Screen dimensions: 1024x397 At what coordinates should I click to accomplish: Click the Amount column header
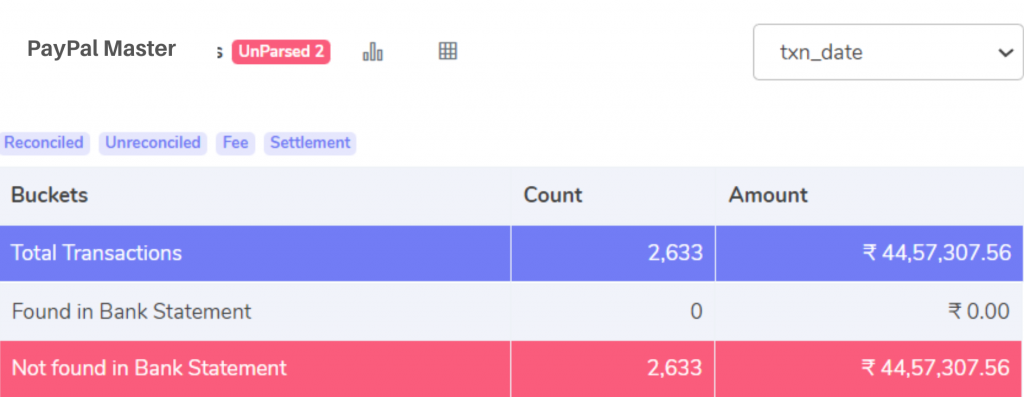coord(768,195)
